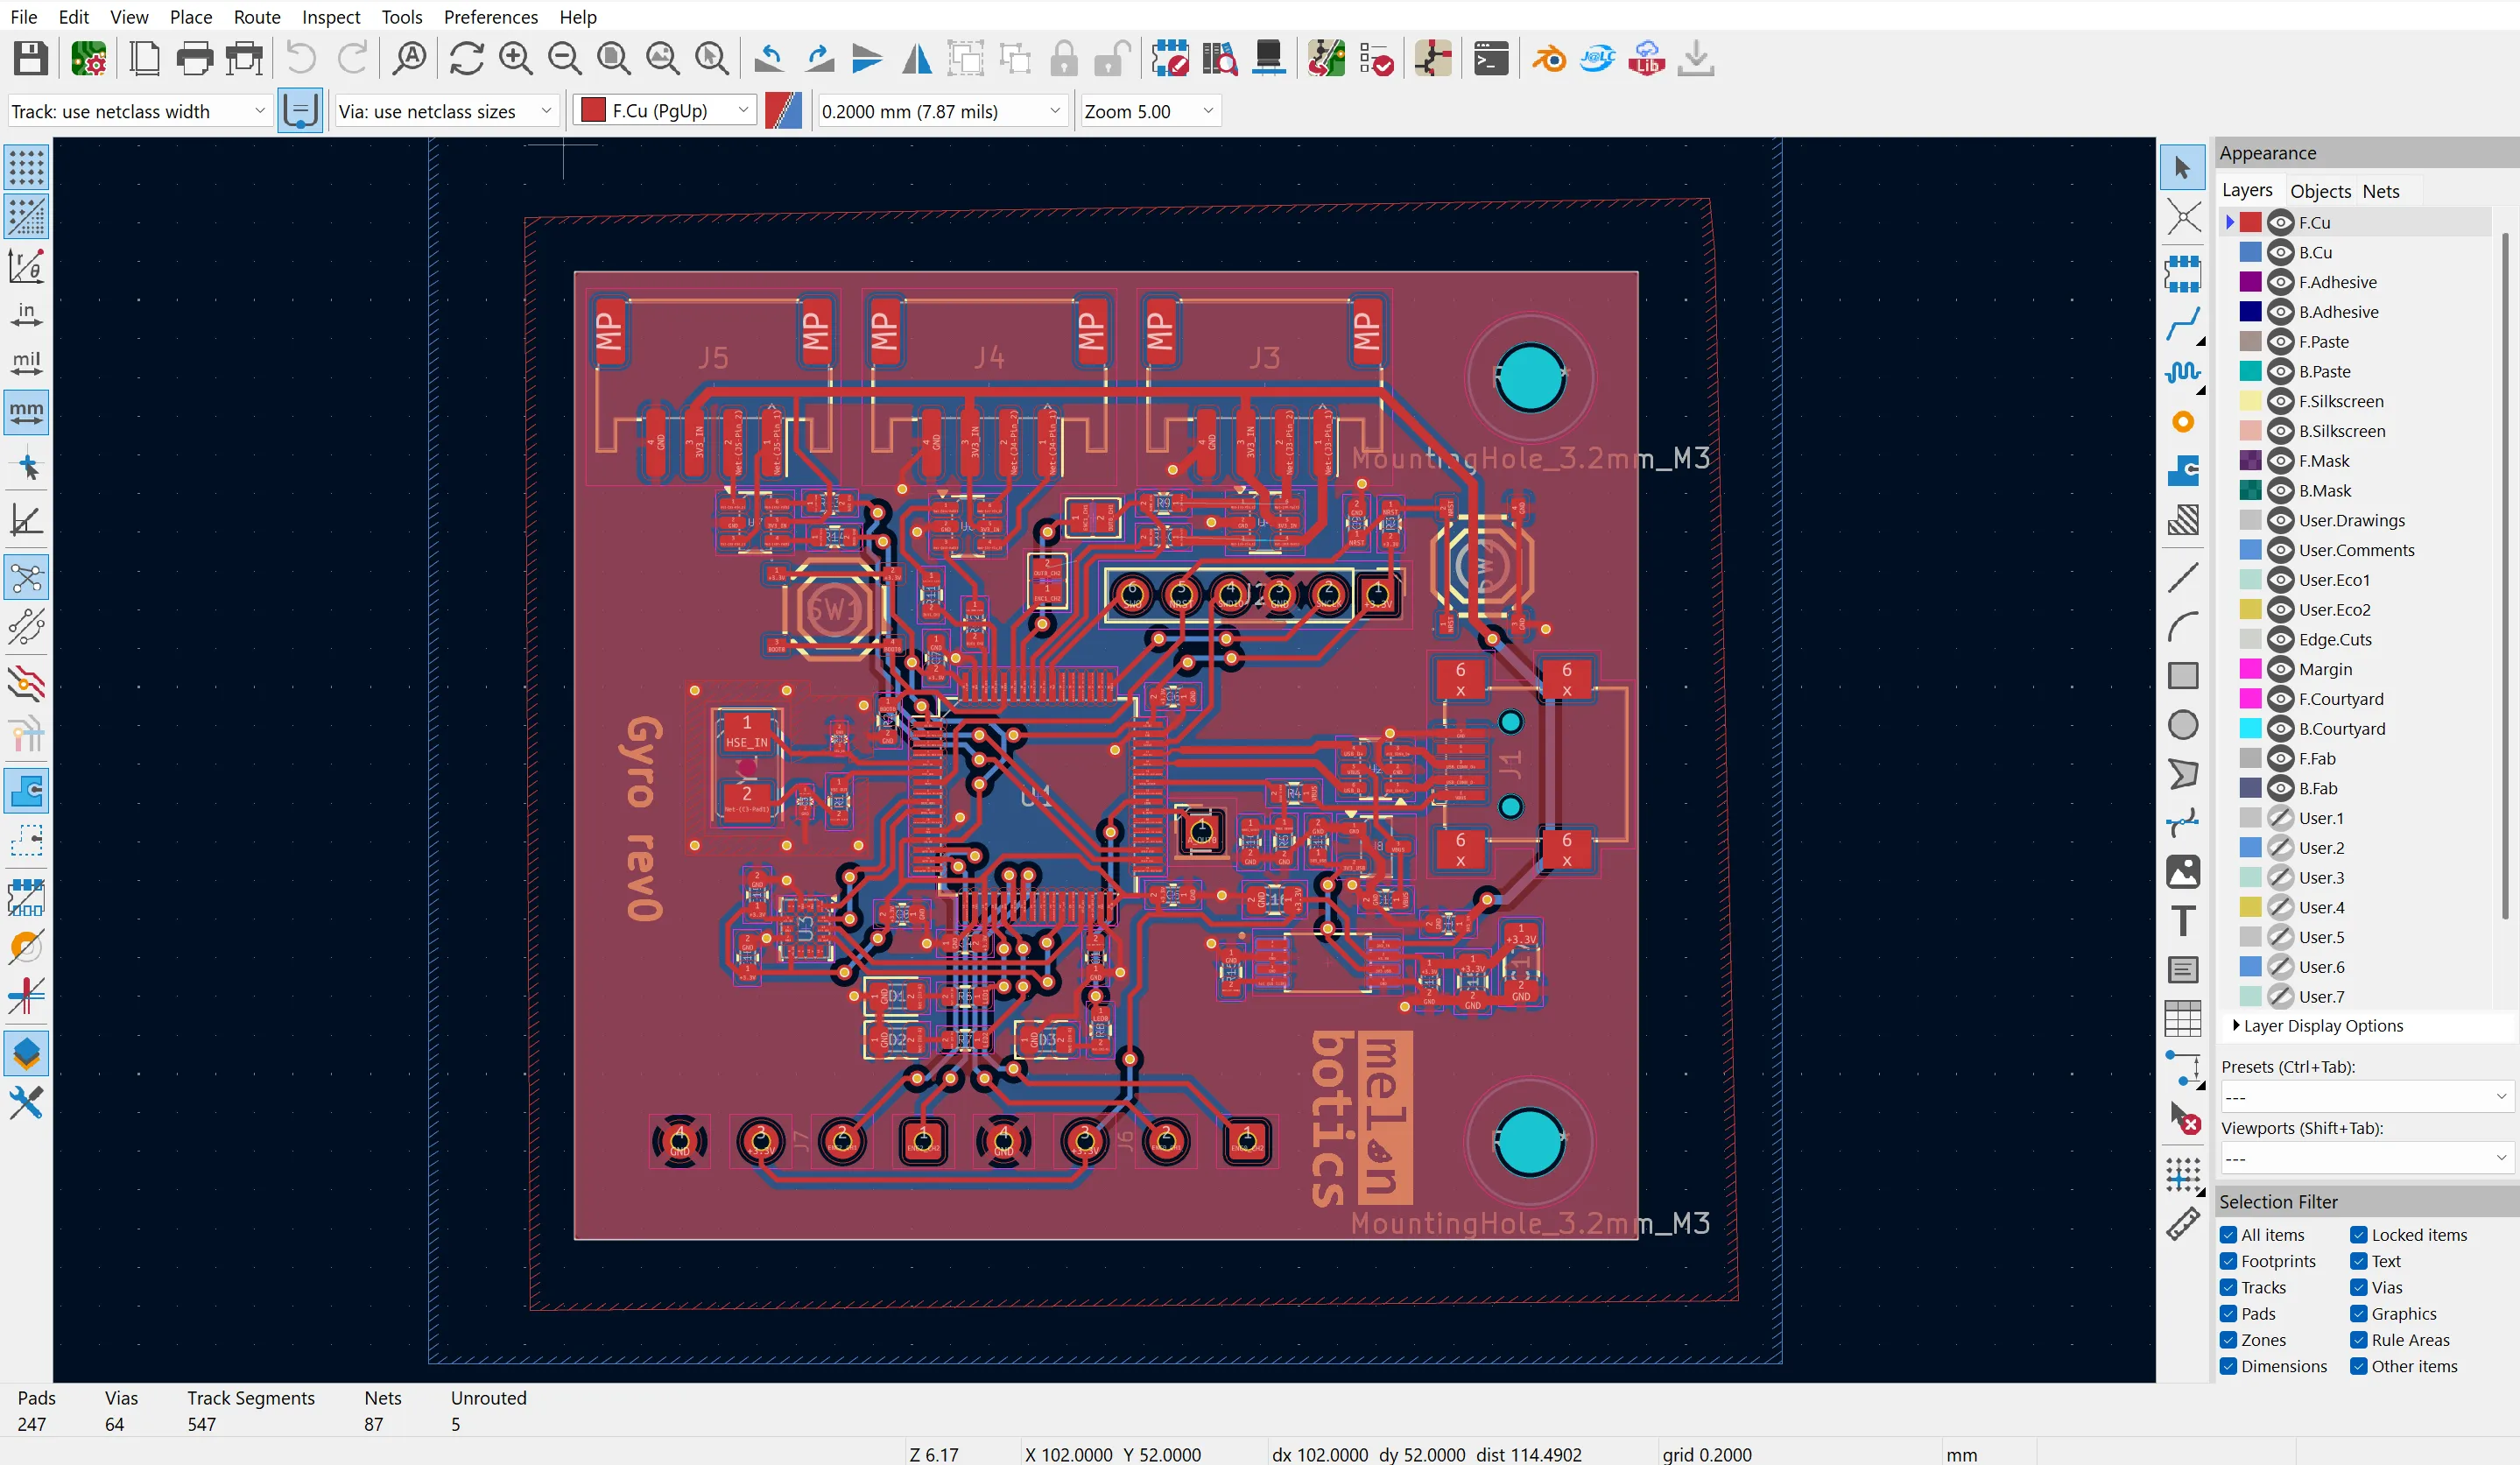The height and width of the screenshot is (1465, 2520).
Task: Run Design Rules Checker icon
Action: pyautogui.click(x=1377, y=59)
